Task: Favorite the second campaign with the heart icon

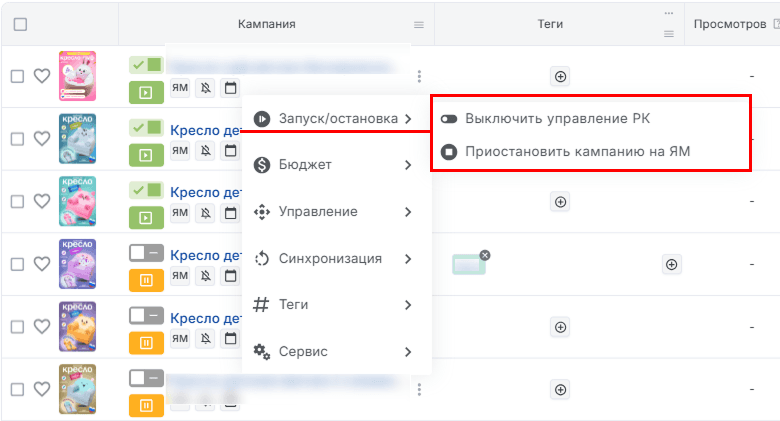Action: pos(42,139)
